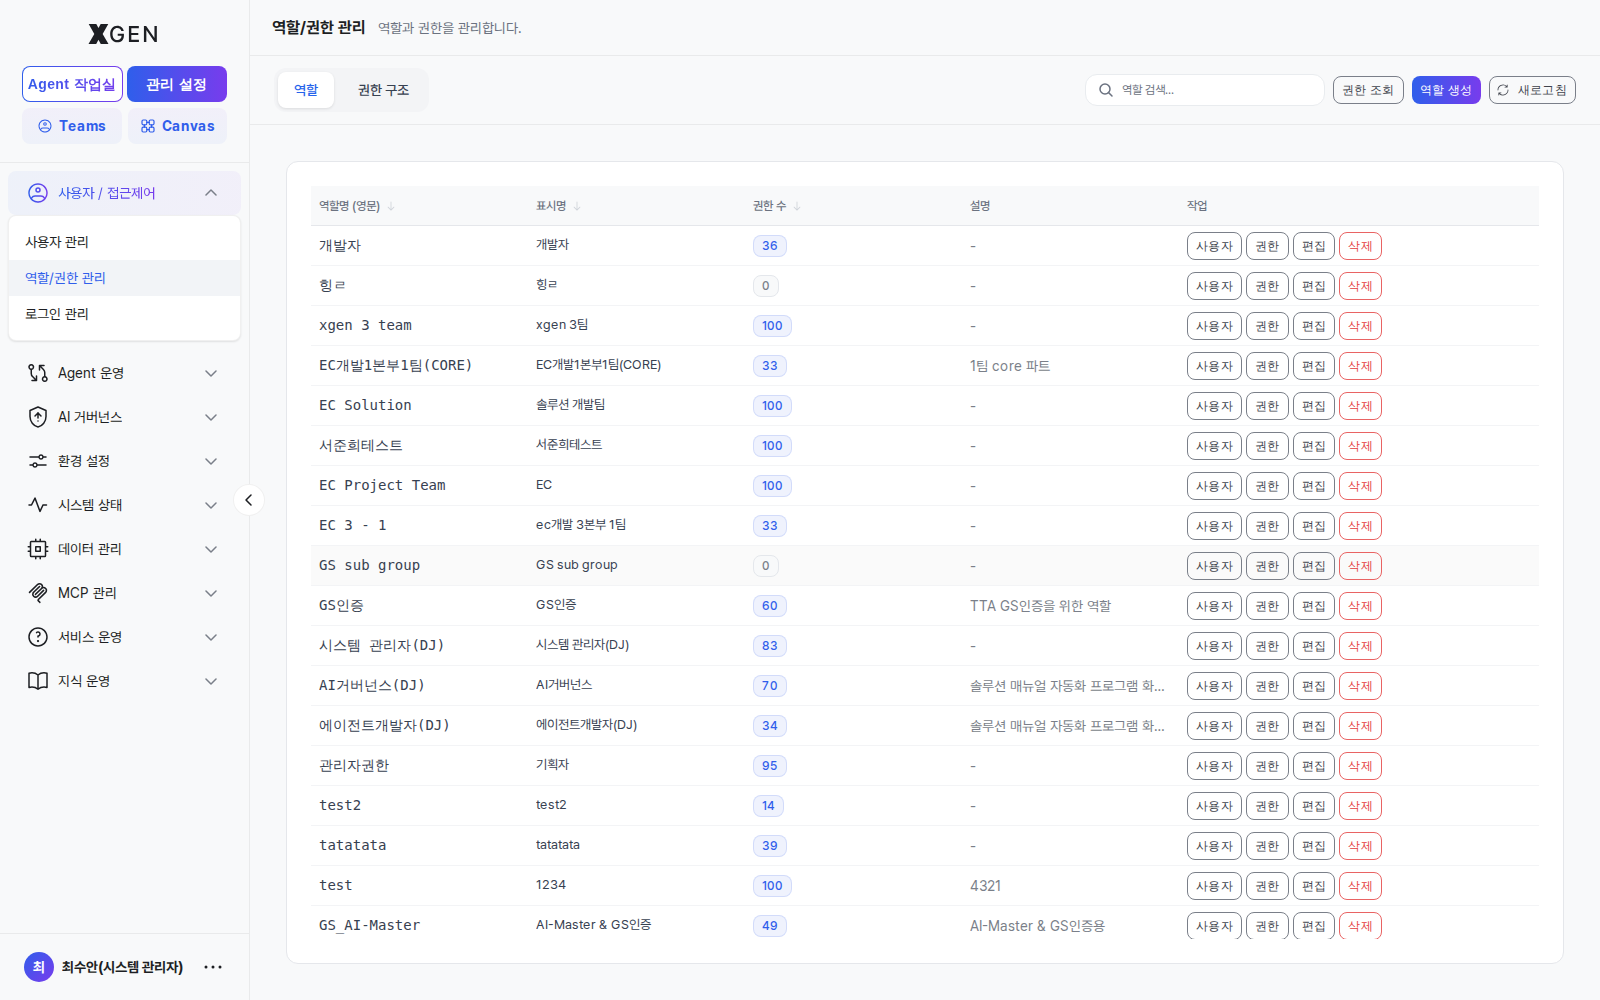The image size is (1600, 1000).
Task: Click 삭제 button for 힝ㄹ row
Action: tap(1360, 286)
